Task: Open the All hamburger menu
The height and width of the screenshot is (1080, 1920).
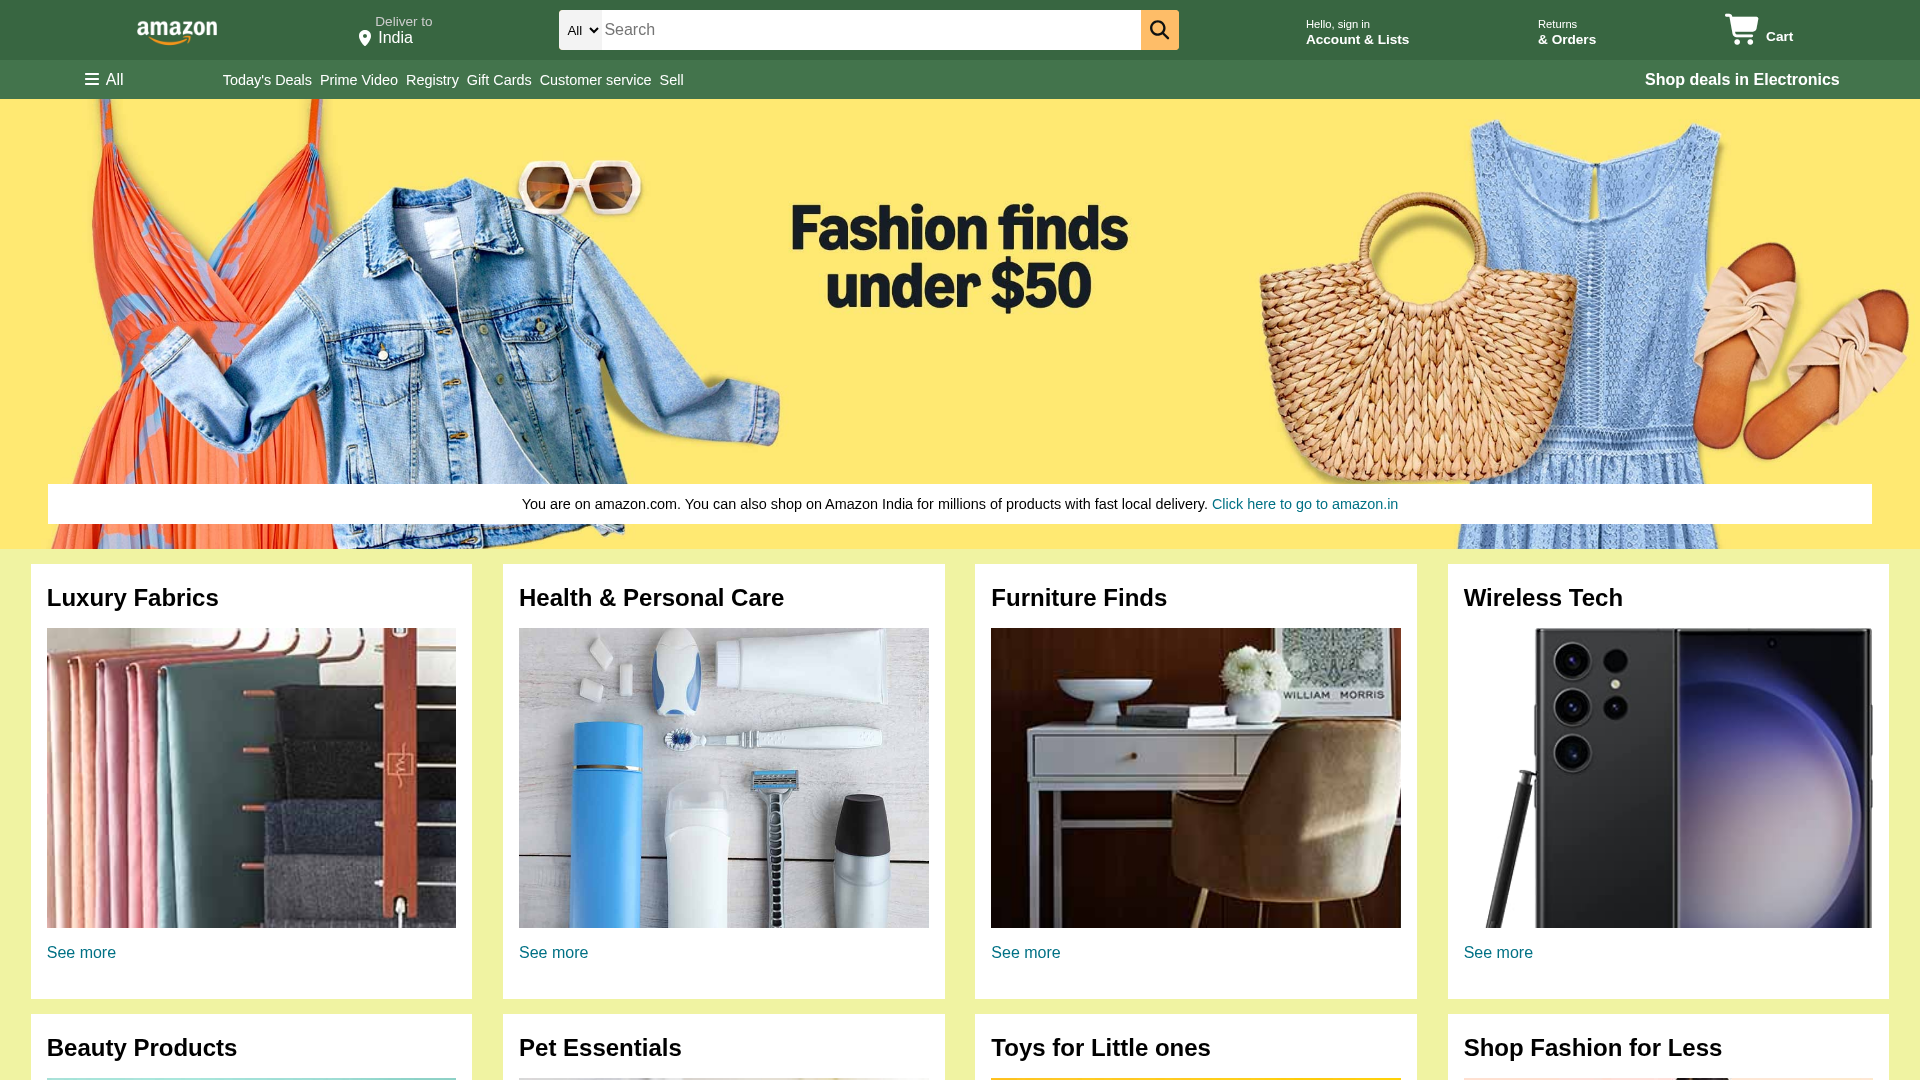Action: [104, 80]
